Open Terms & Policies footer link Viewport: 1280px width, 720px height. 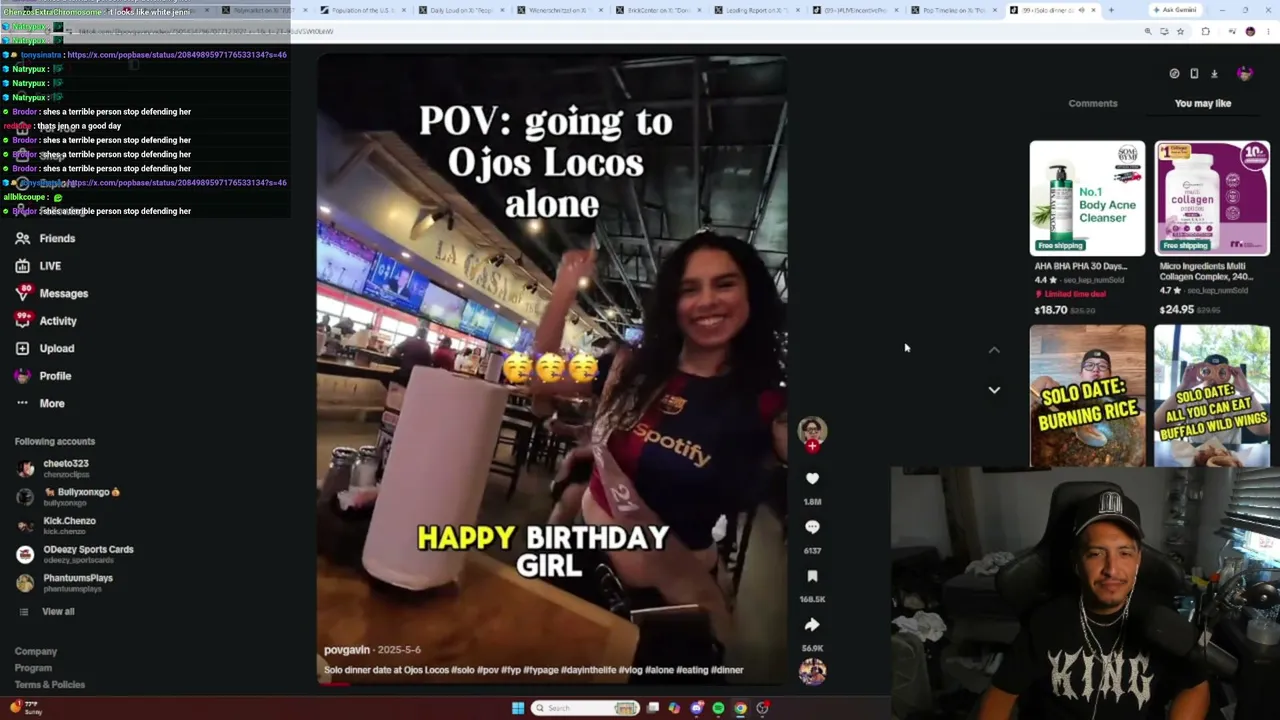click(x=49, y=685)
